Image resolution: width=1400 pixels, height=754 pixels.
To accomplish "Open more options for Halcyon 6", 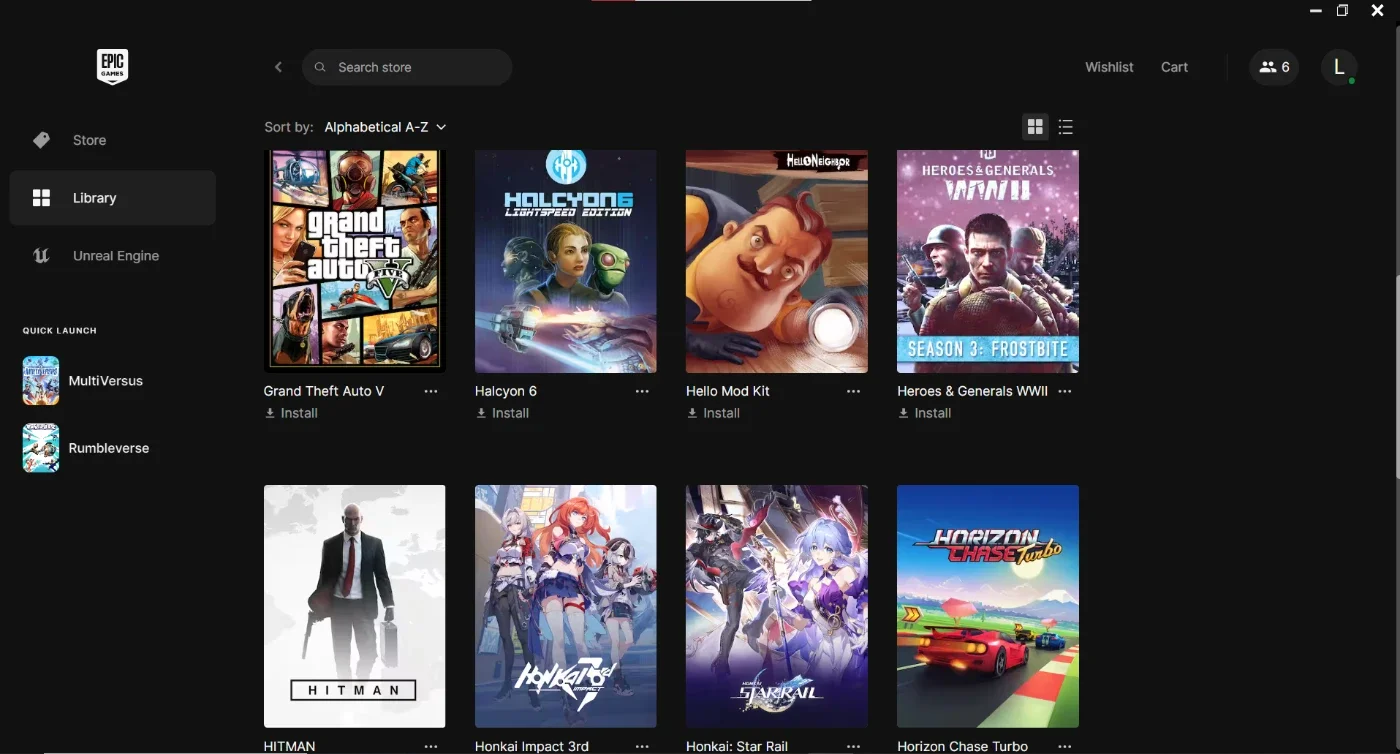I will 642,391.
